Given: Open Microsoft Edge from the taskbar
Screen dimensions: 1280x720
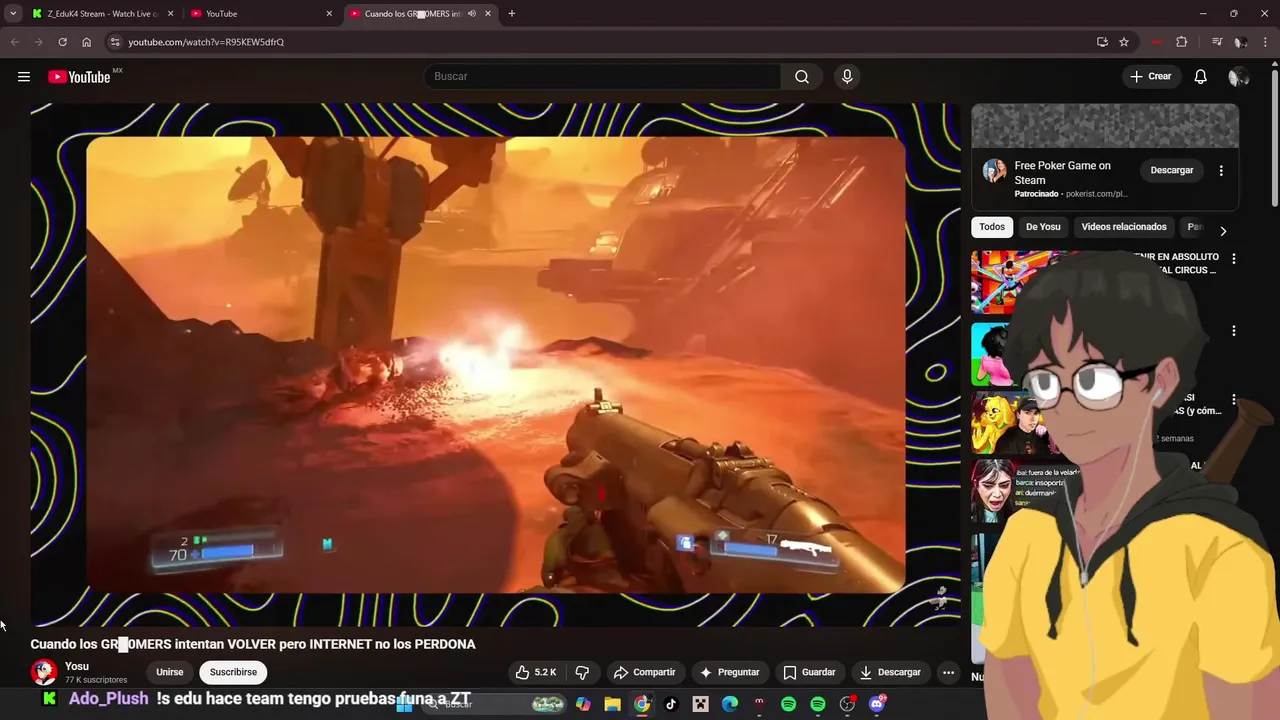Looking at the screenshot, I should pyautogui.click(x=730, y=704).
